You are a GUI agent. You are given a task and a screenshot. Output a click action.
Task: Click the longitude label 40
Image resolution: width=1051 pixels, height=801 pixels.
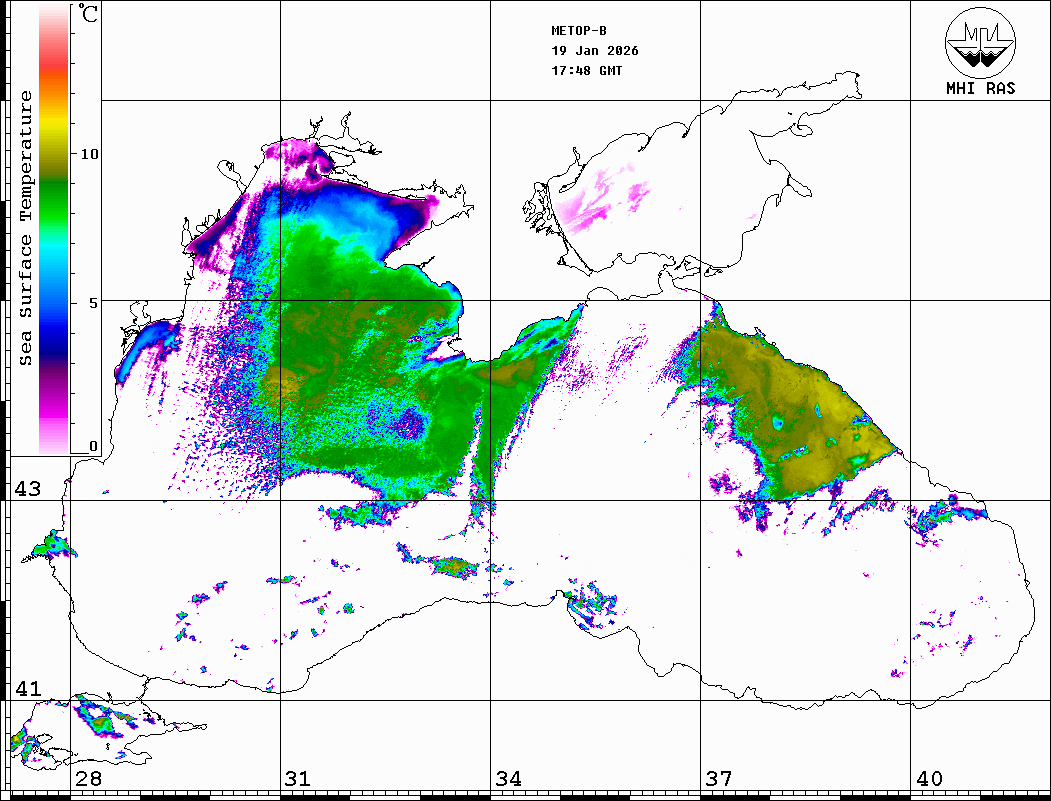pos(929,779)
